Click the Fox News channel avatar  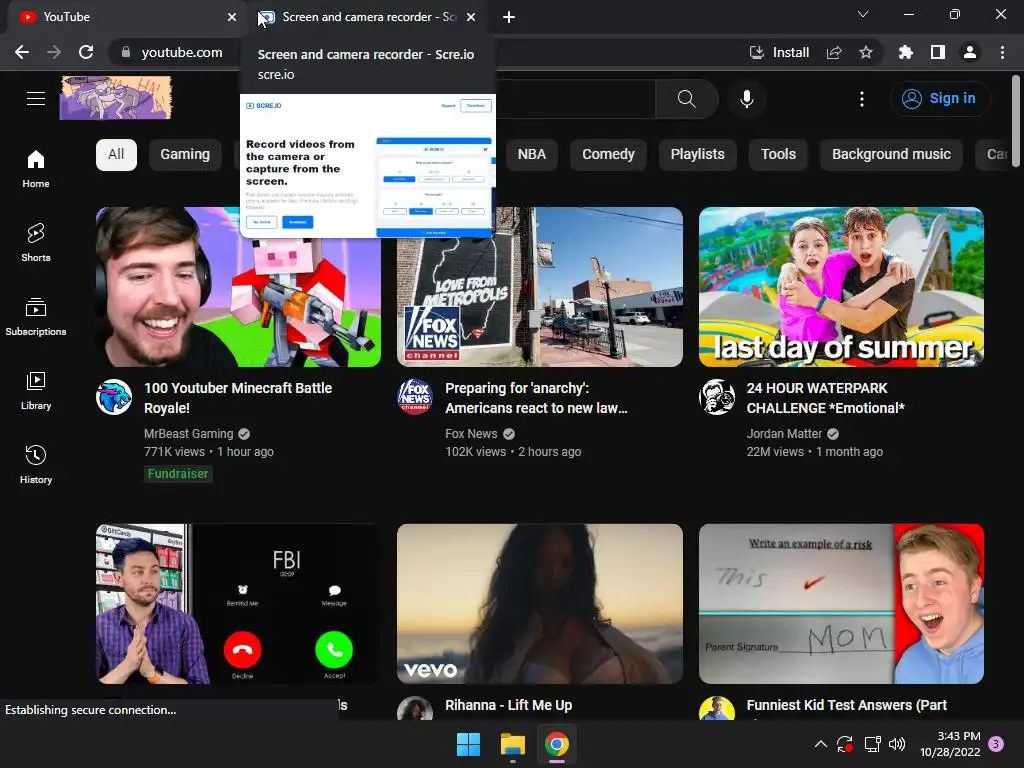(x=415, y=397)
